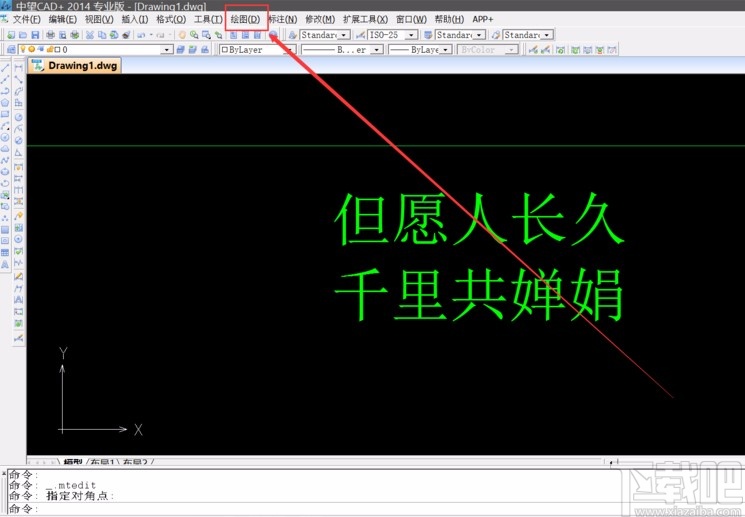Select the Table tool
745x517 pixels.
(5, 253)
